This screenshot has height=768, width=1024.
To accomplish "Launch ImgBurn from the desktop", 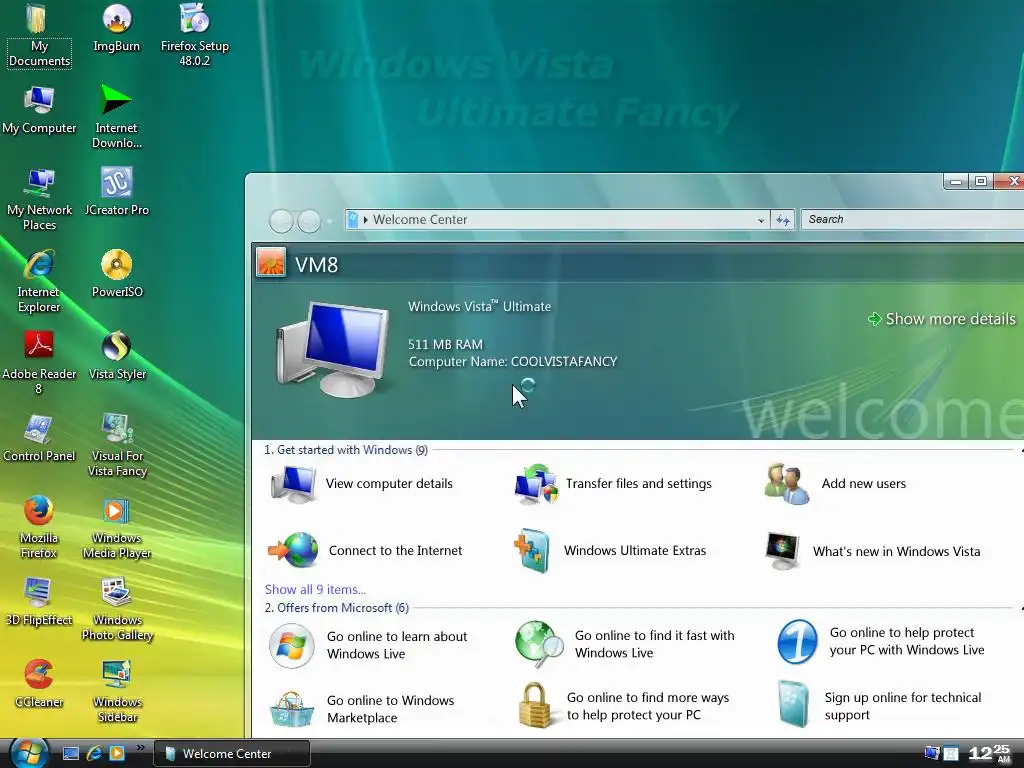I will [x=116, y=28].
